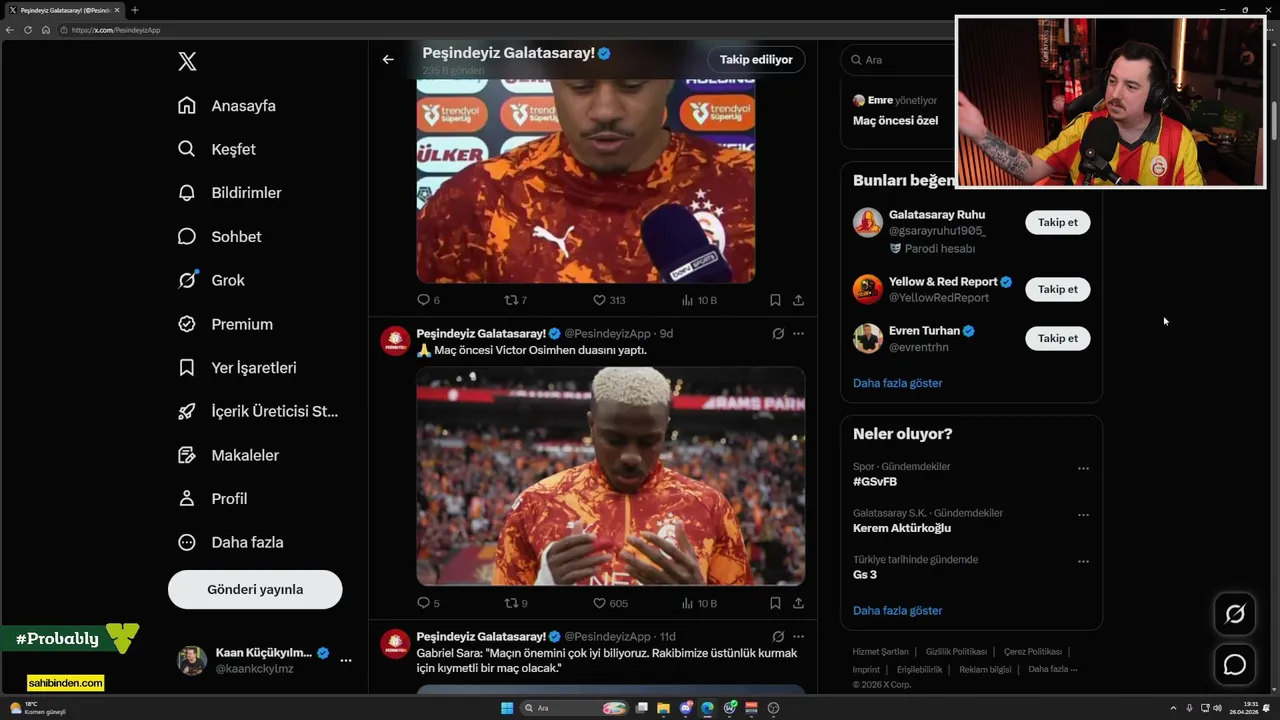
Task: Click Daha fazla göster under Neler oluyor
Action: point(897,611)
